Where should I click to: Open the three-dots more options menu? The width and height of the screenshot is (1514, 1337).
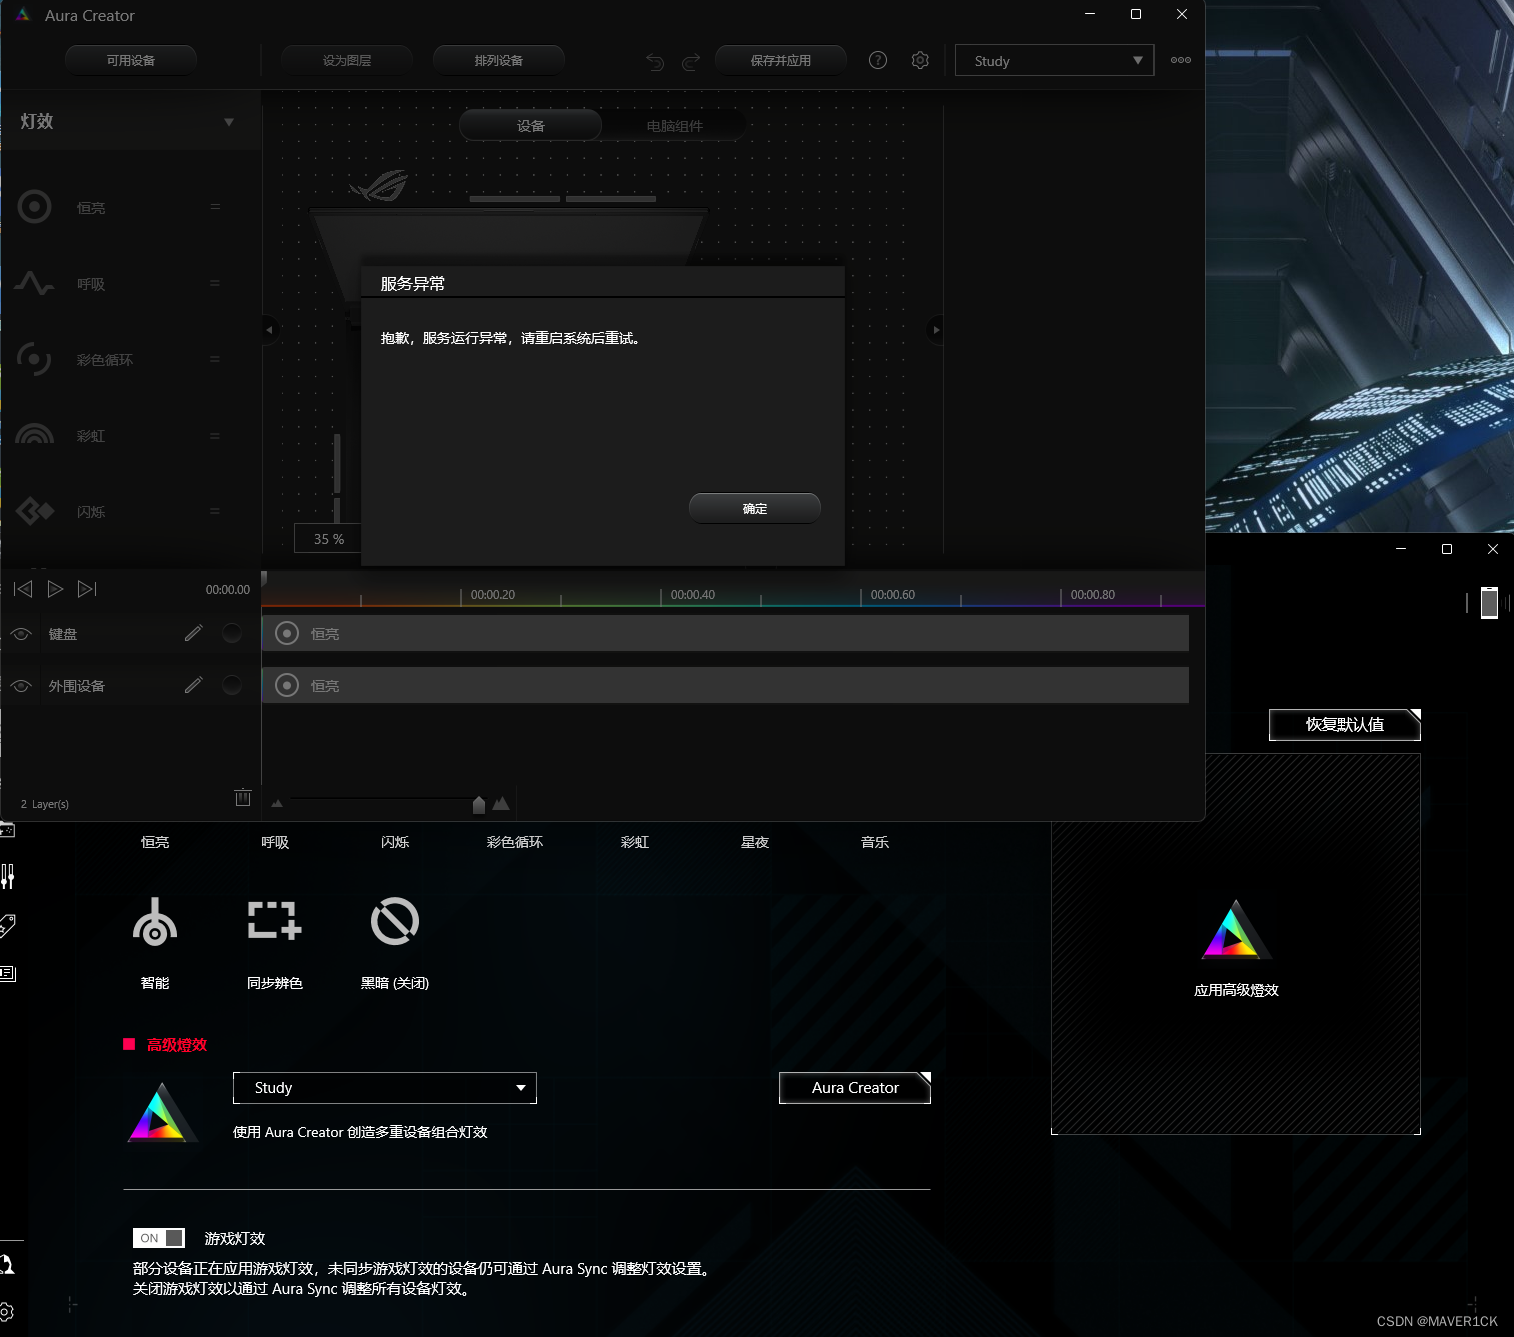[x=1181, y=60]
